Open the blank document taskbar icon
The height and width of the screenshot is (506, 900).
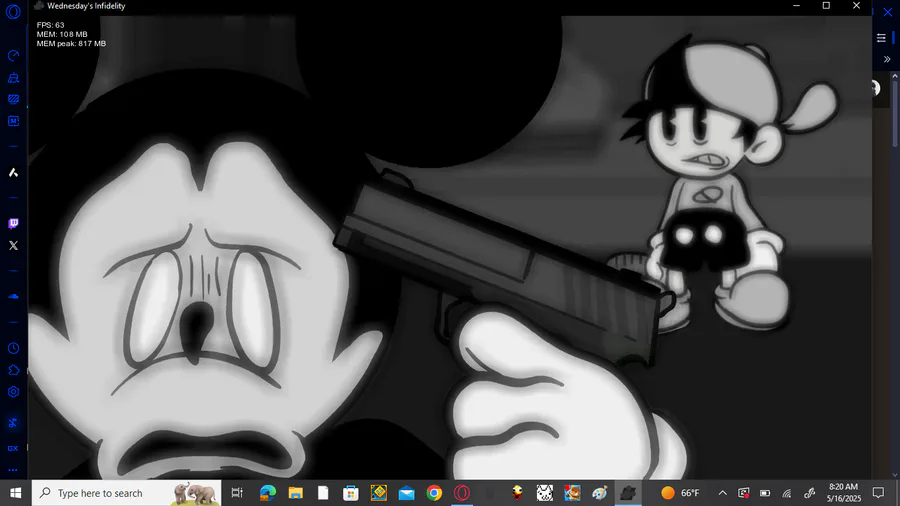323,493
